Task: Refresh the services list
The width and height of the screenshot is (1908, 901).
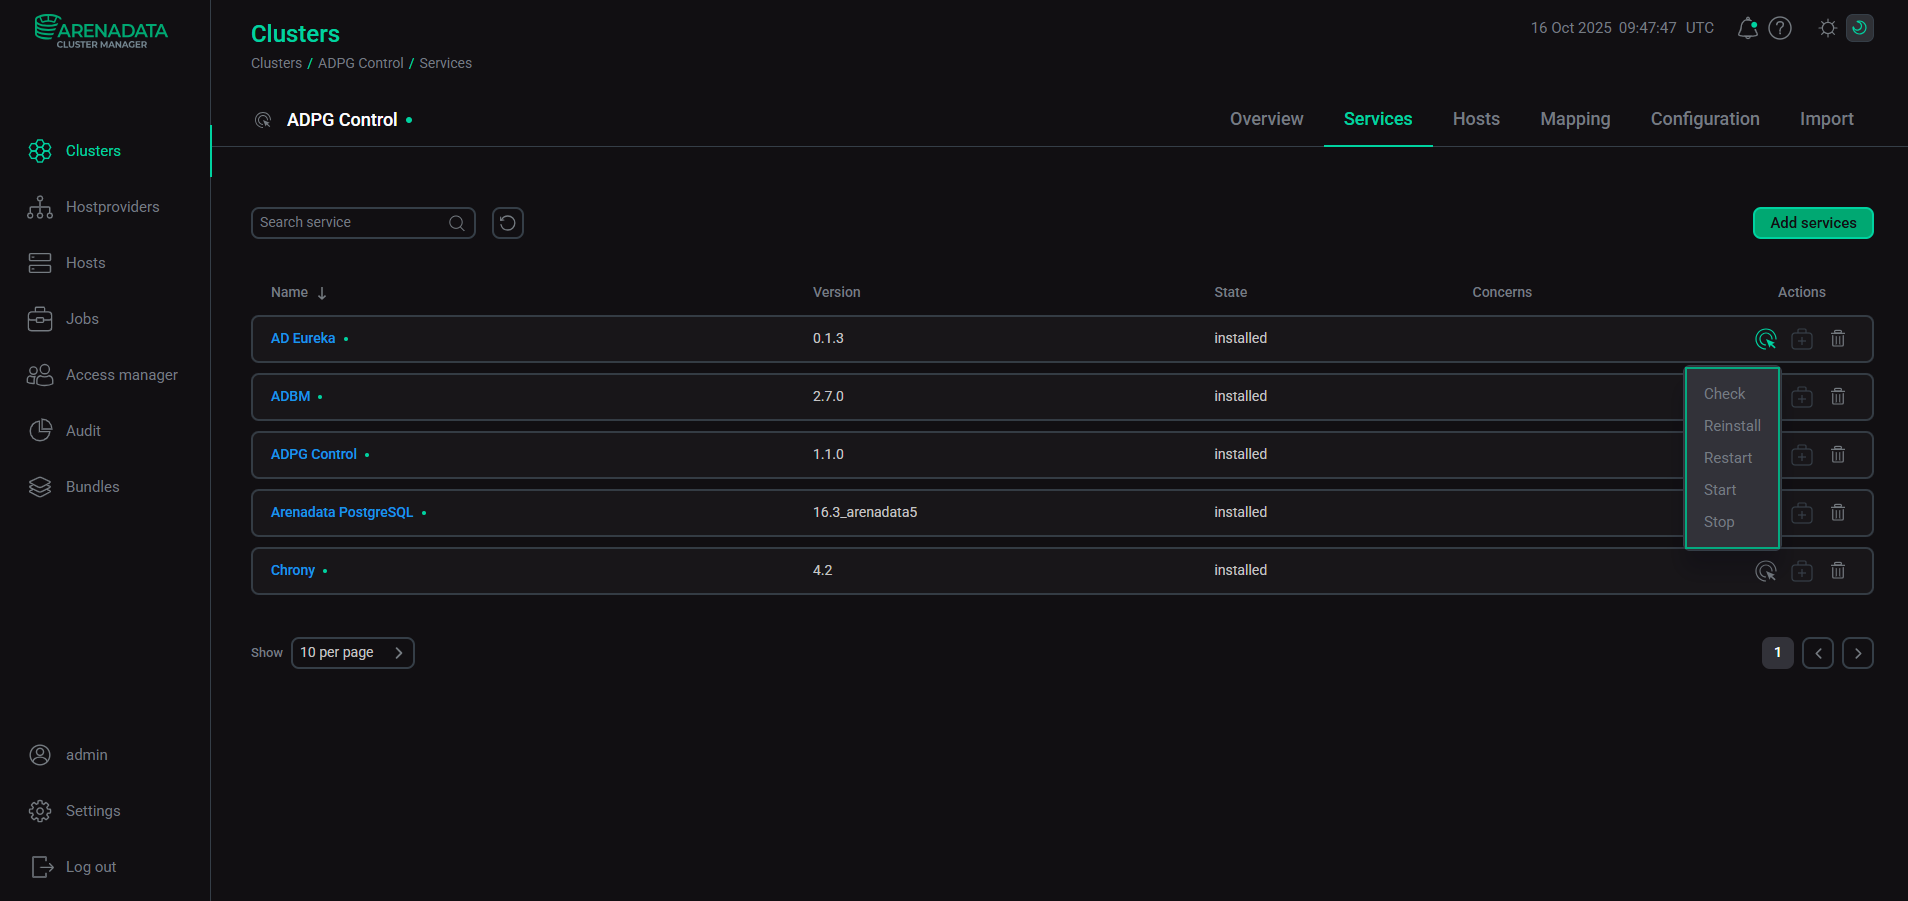Action: pos(507,222)
